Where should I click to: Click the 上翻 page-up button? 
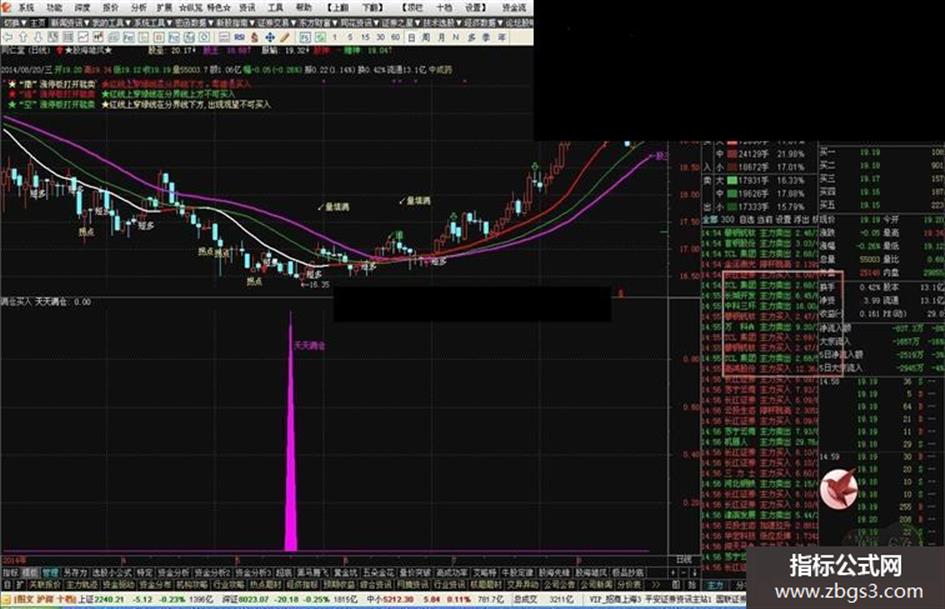click(x=339, y=7)
